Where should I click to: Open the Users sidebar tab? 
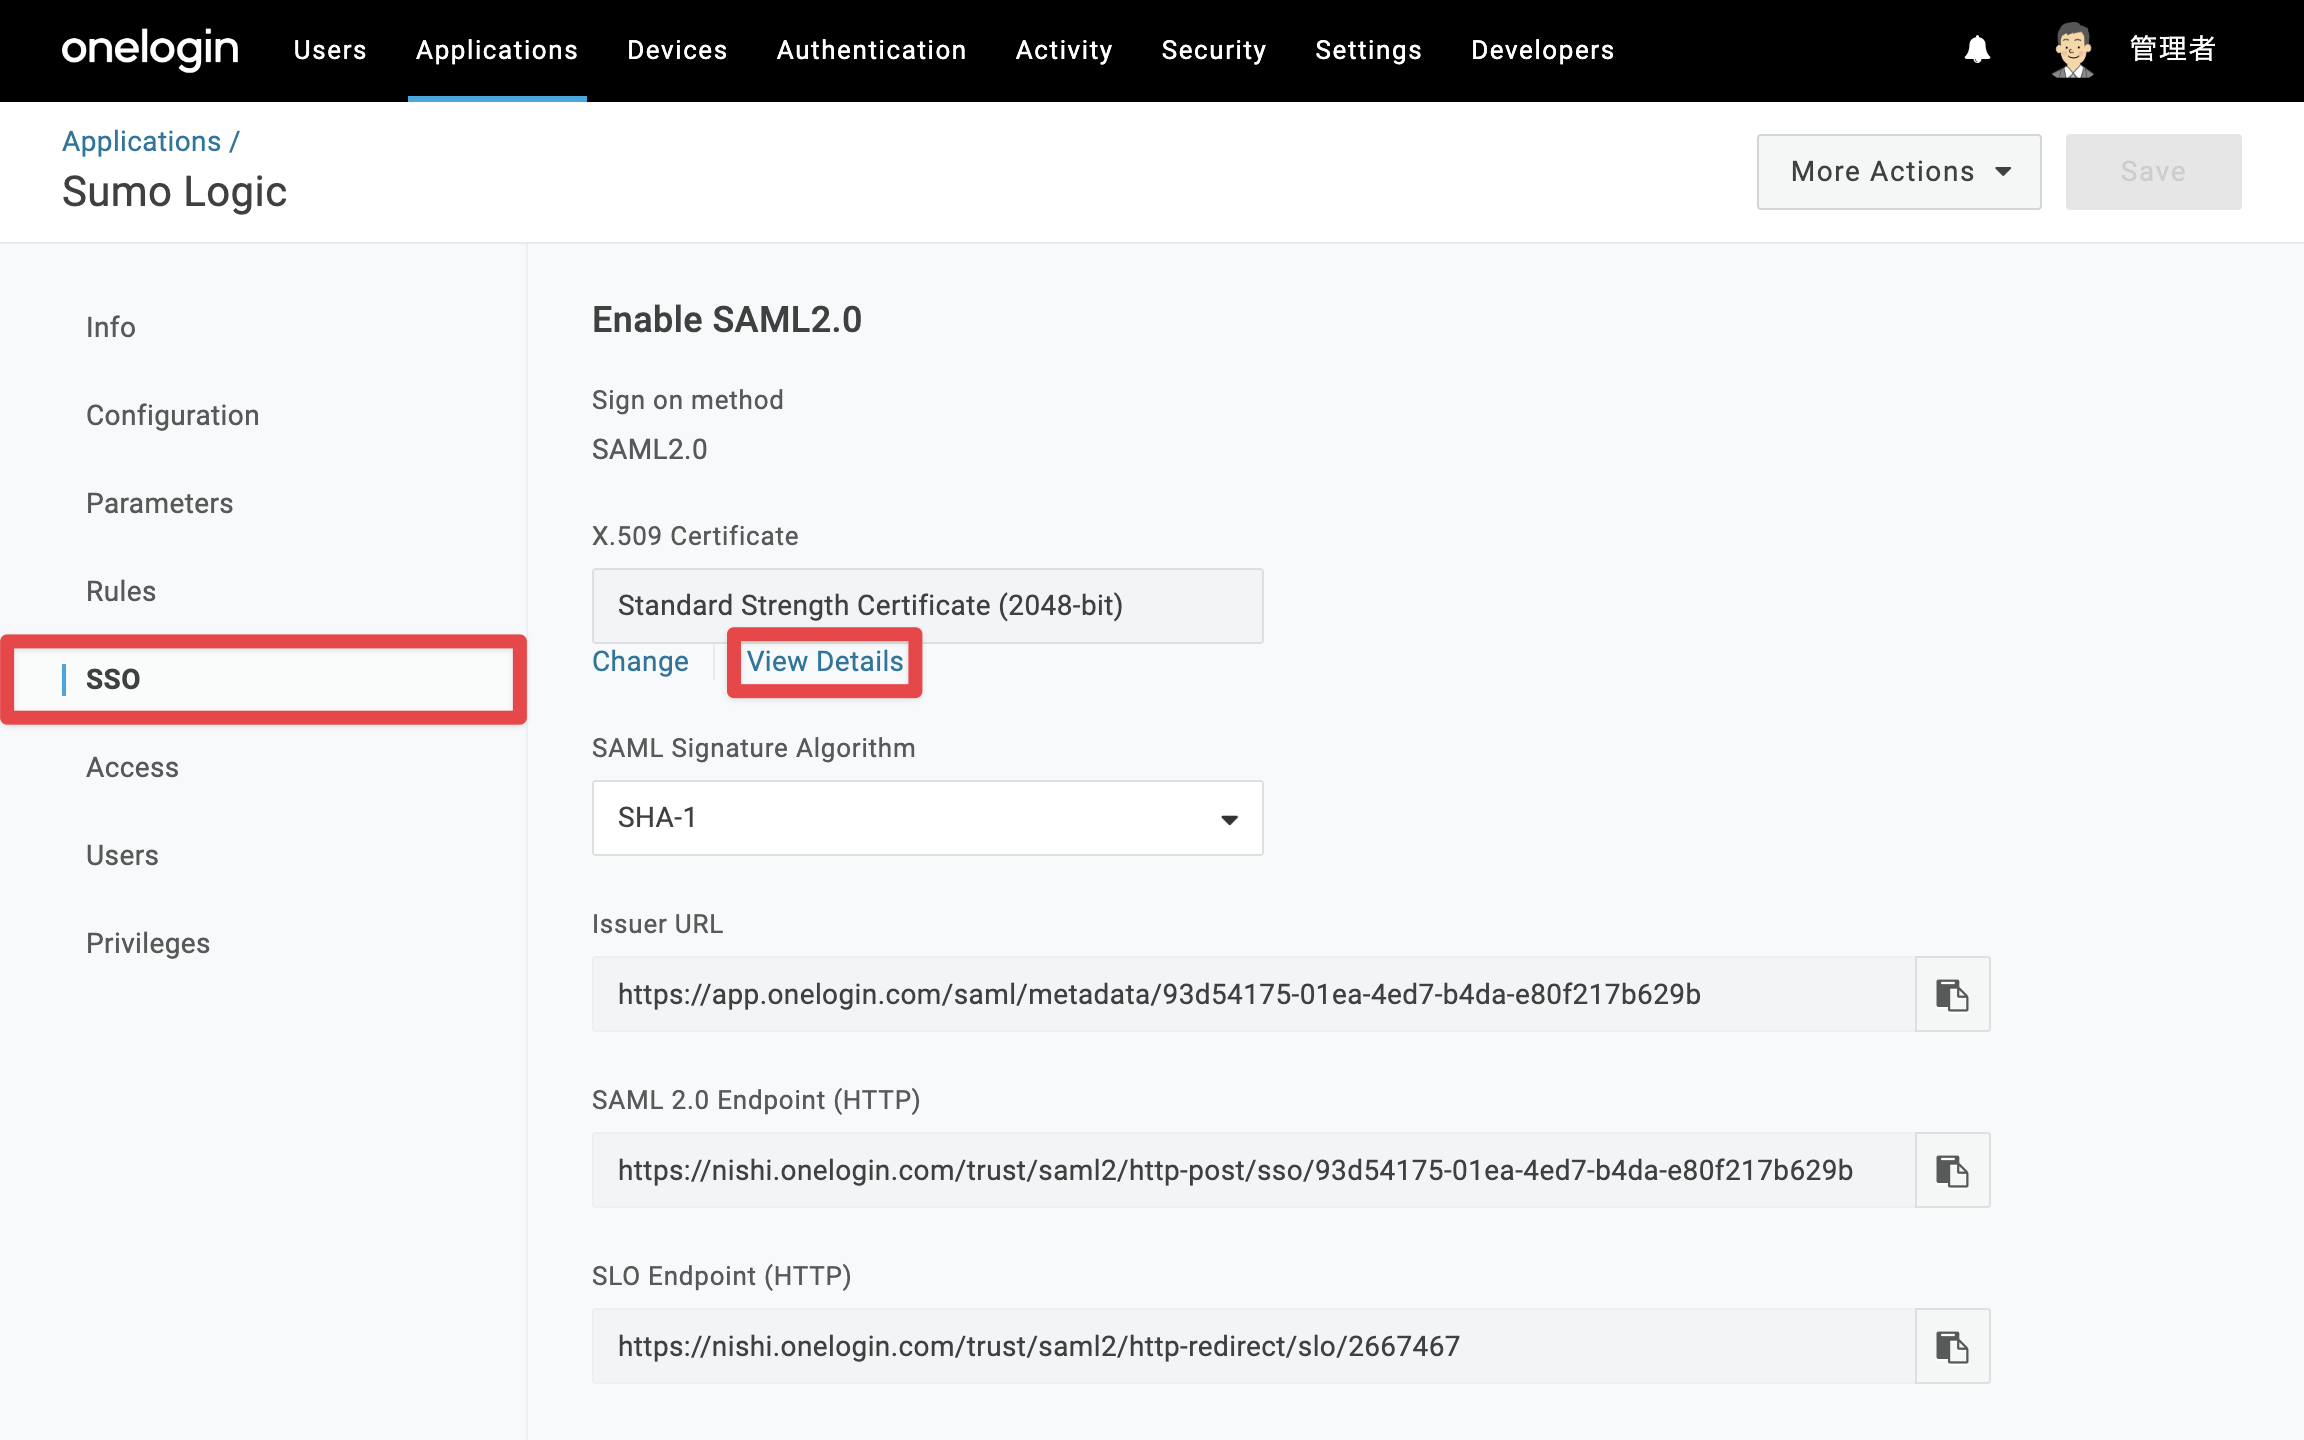tap(122, 855)
